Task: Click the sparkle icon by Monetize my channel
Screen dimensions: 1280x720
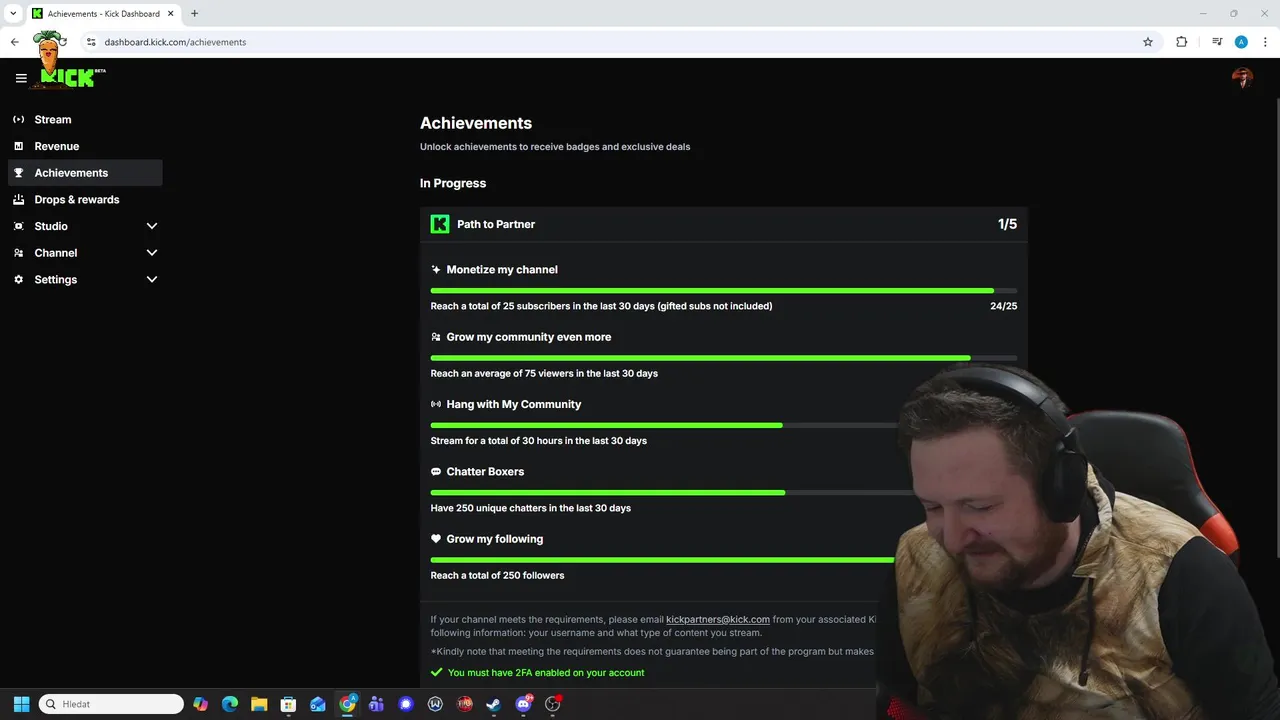Action: coord(436,269)
